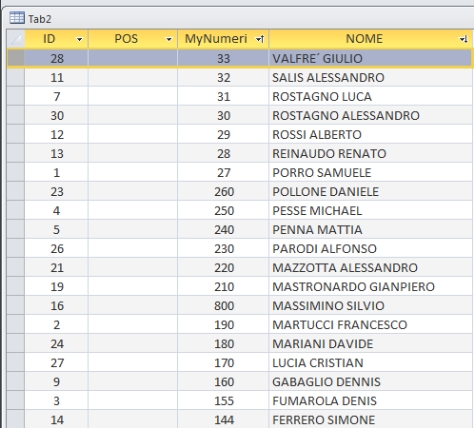Select the row selector for GABAGLIO DENNIS
Viewport: 474px width, 428px height.
coord(16,382)
